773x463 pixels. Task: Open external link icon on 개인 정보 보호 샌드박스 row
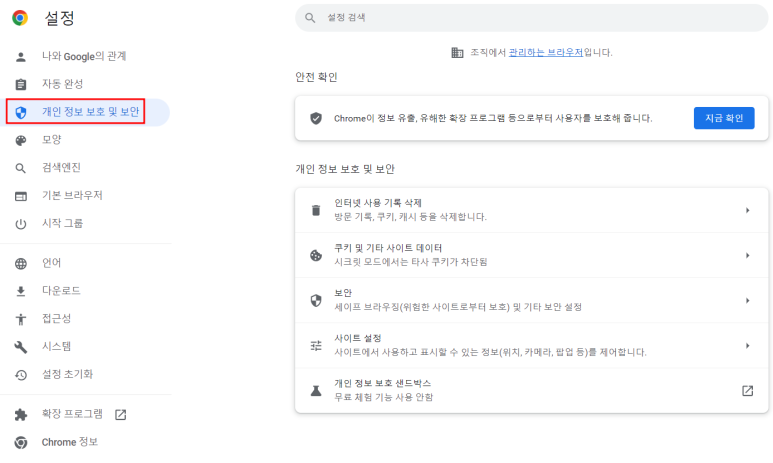[747, 391]
